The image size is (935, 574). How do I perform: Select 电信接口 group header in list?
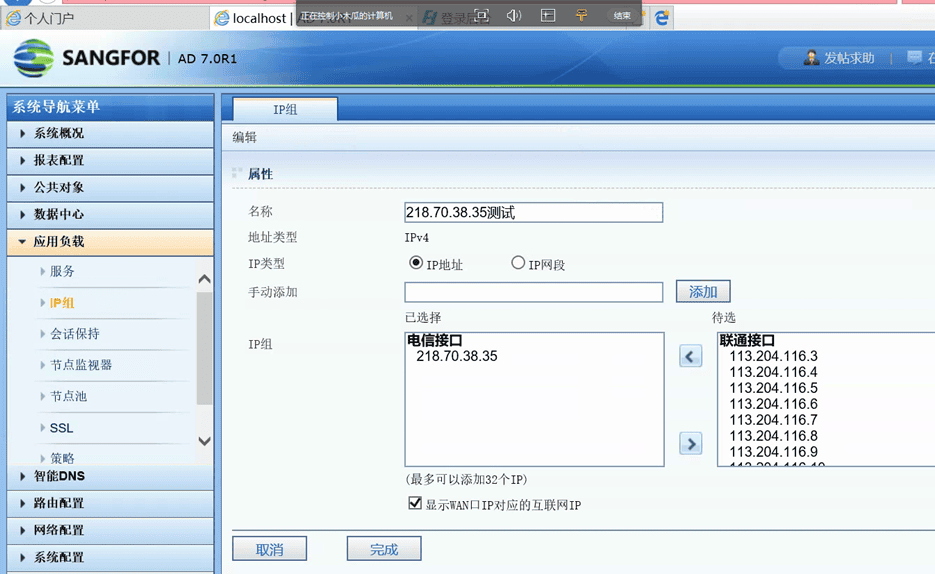435,340
